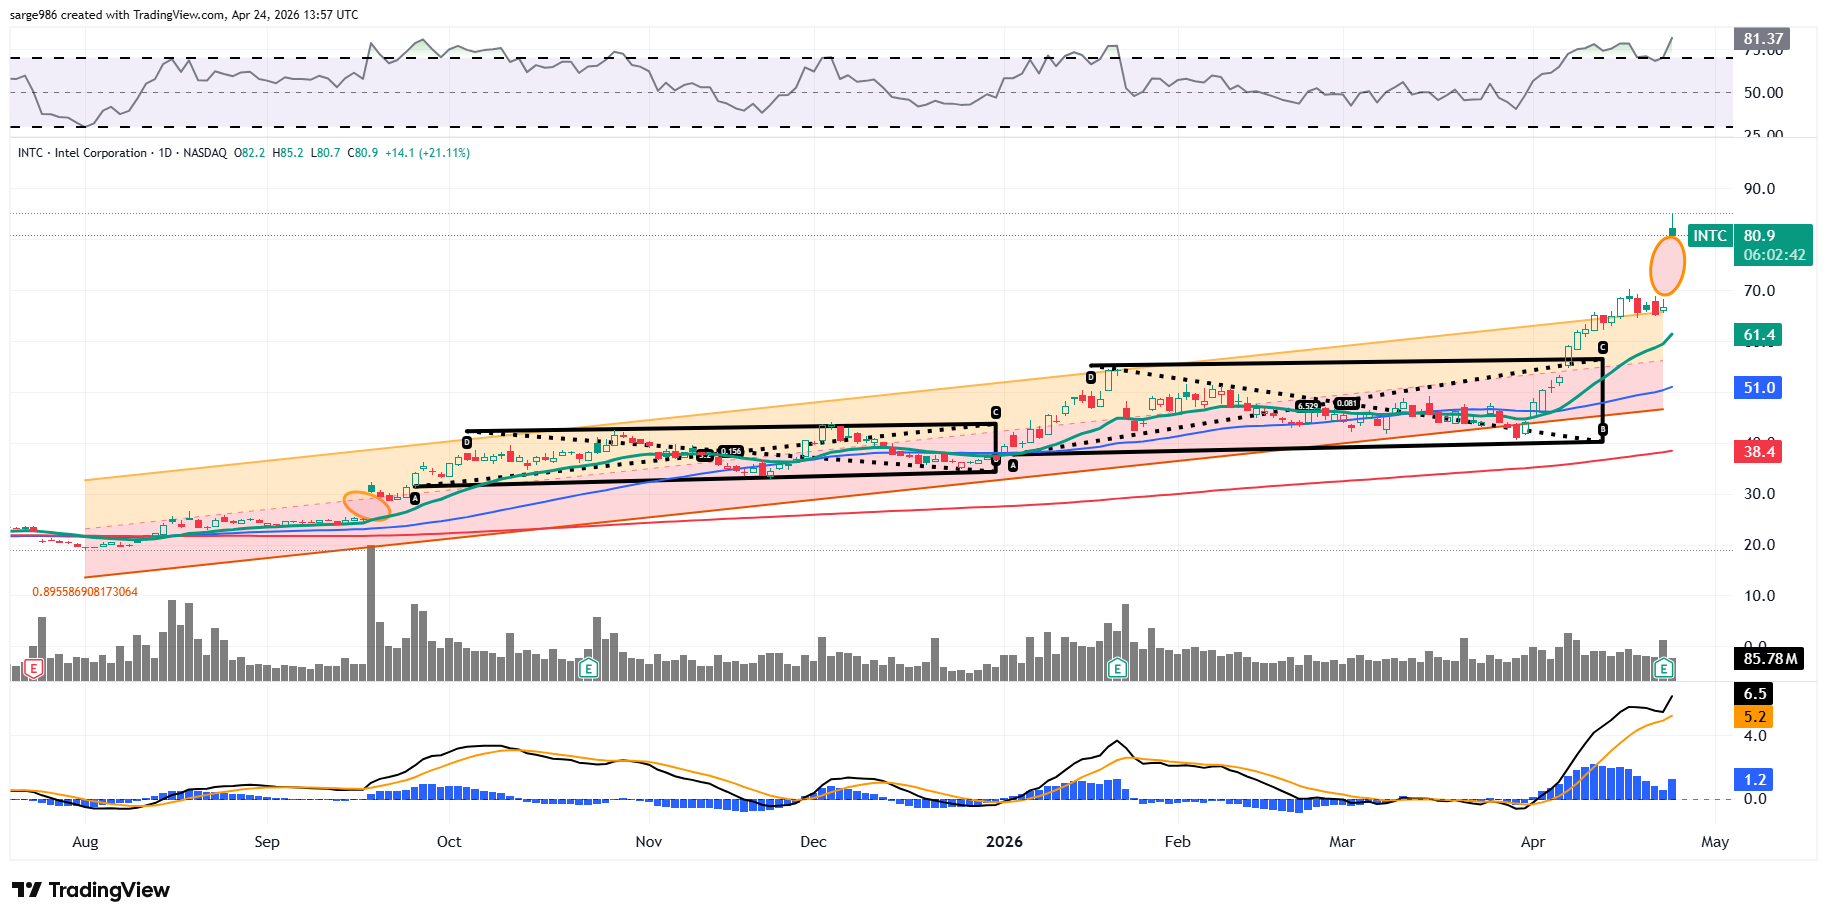
Task: Click the blue 51.0 moving average label
Action: click(1759, 388)
